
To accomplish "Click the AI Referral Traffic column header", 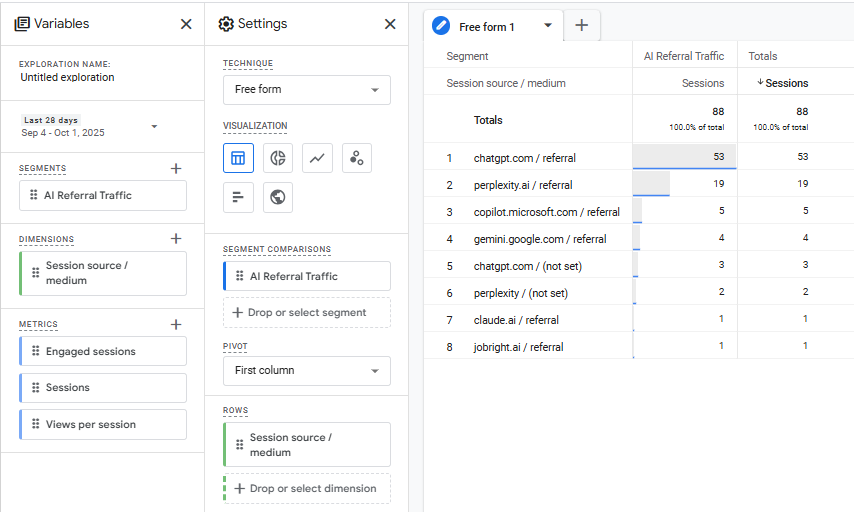I will tap(684, 56).
